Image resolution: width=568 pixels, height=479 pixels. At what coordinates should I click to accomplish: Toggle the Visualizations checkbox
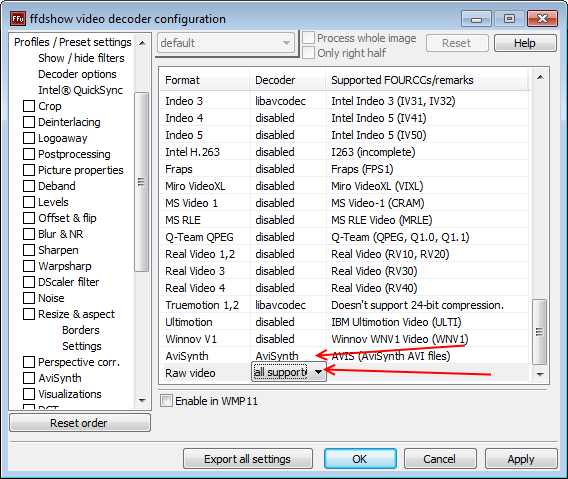[29, 394]
